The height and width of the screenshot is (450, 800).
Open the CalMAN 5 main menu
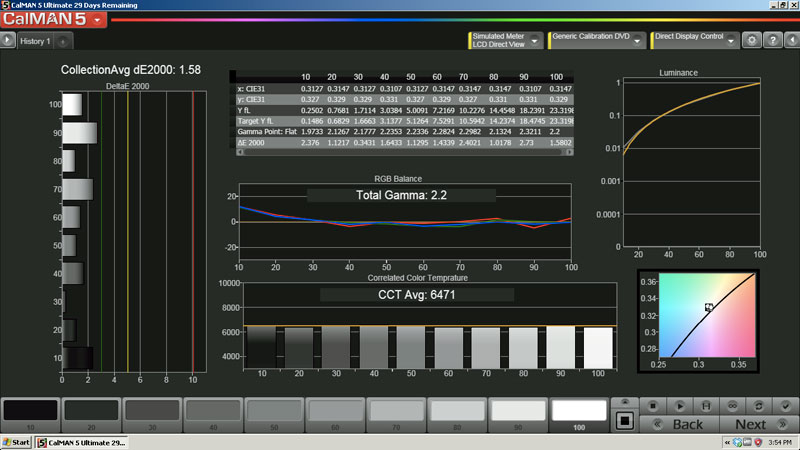click(x=96, y=19)
